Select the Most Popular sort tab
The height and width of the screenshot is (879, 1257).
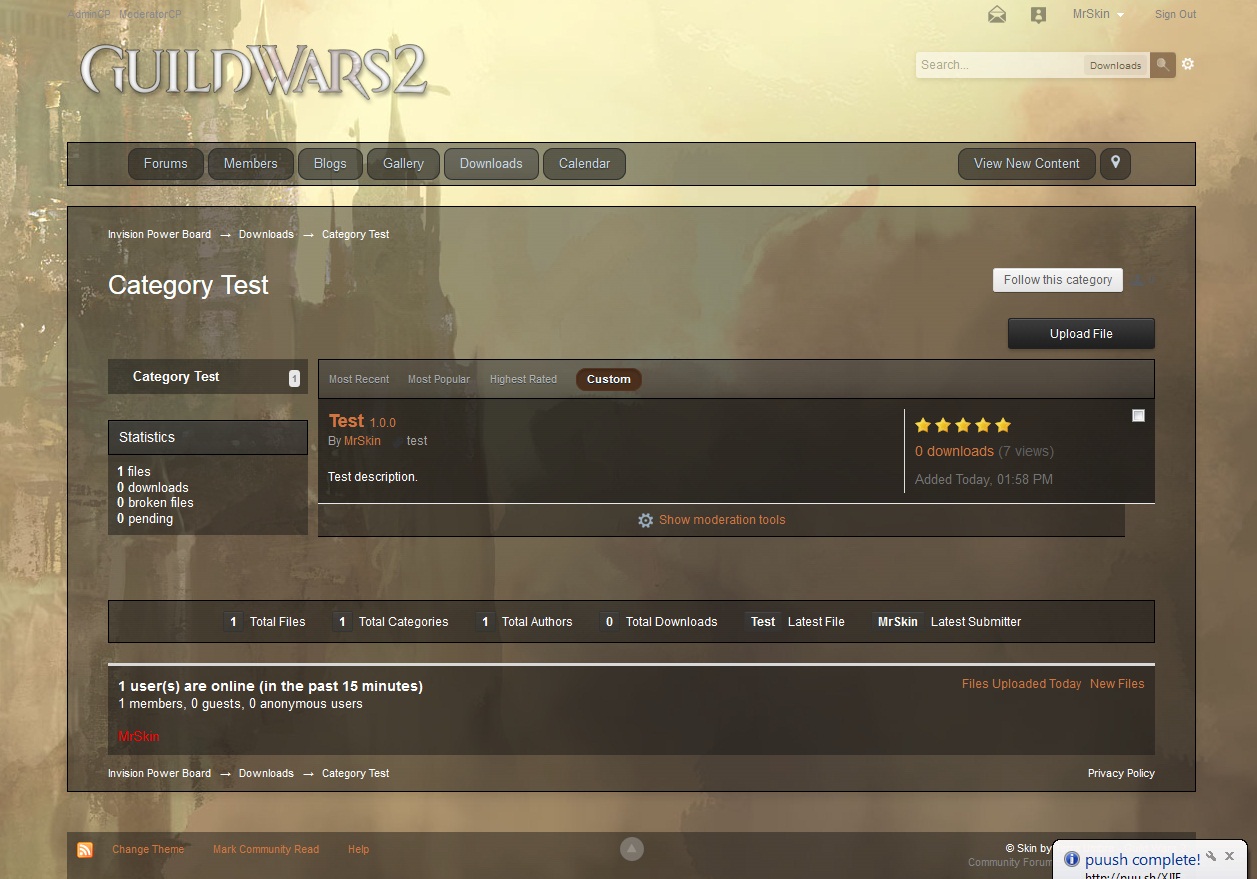438,379
